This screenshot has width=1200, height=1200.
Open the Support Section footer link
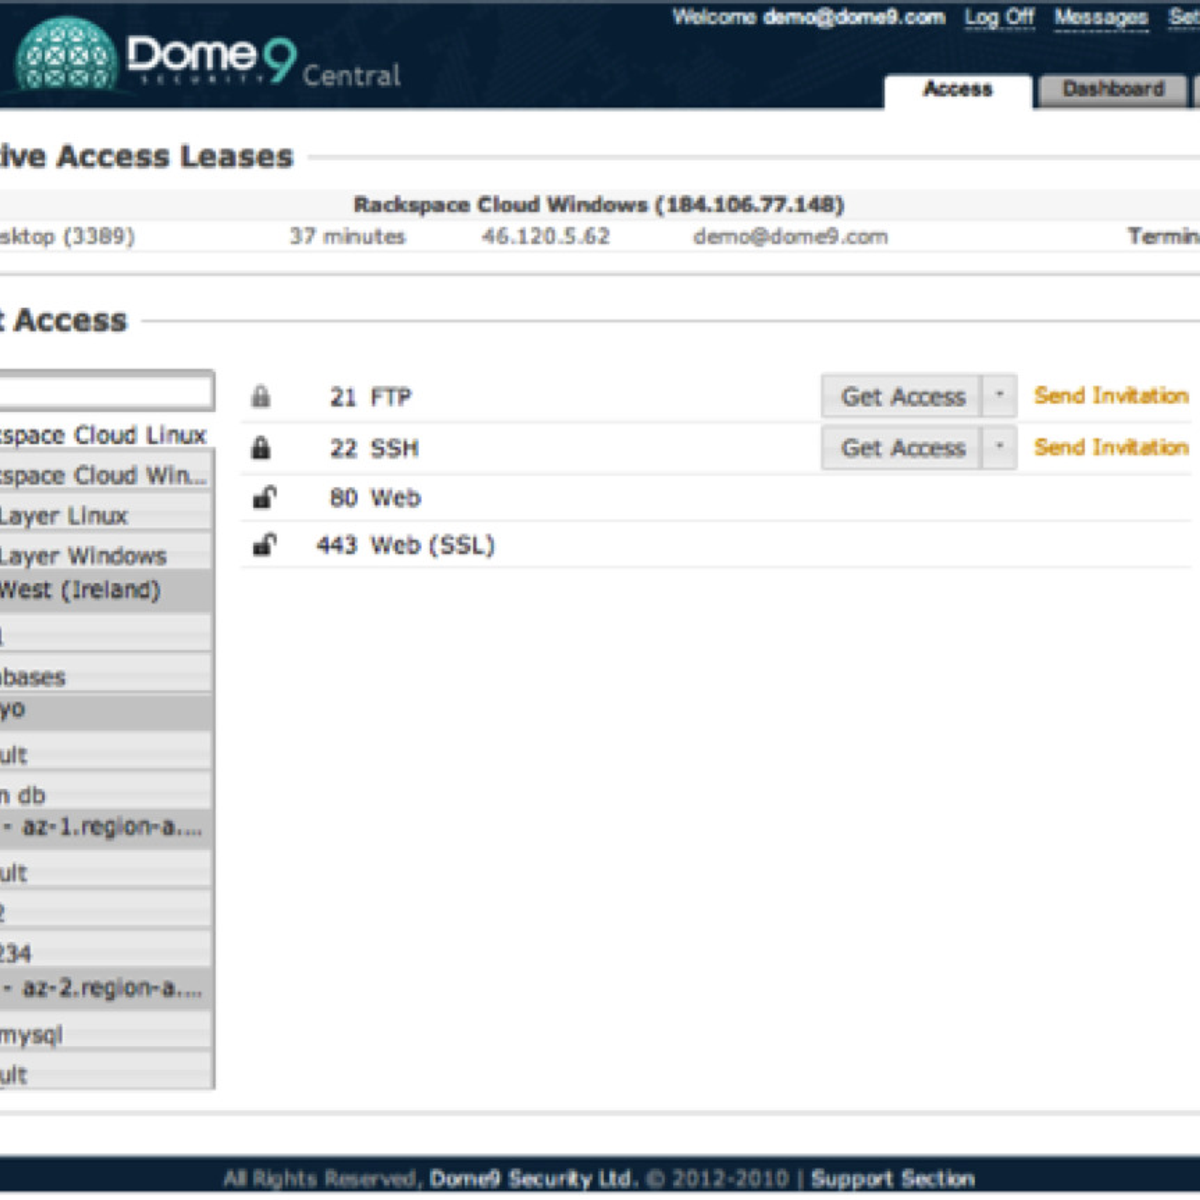click(892, 1179)
